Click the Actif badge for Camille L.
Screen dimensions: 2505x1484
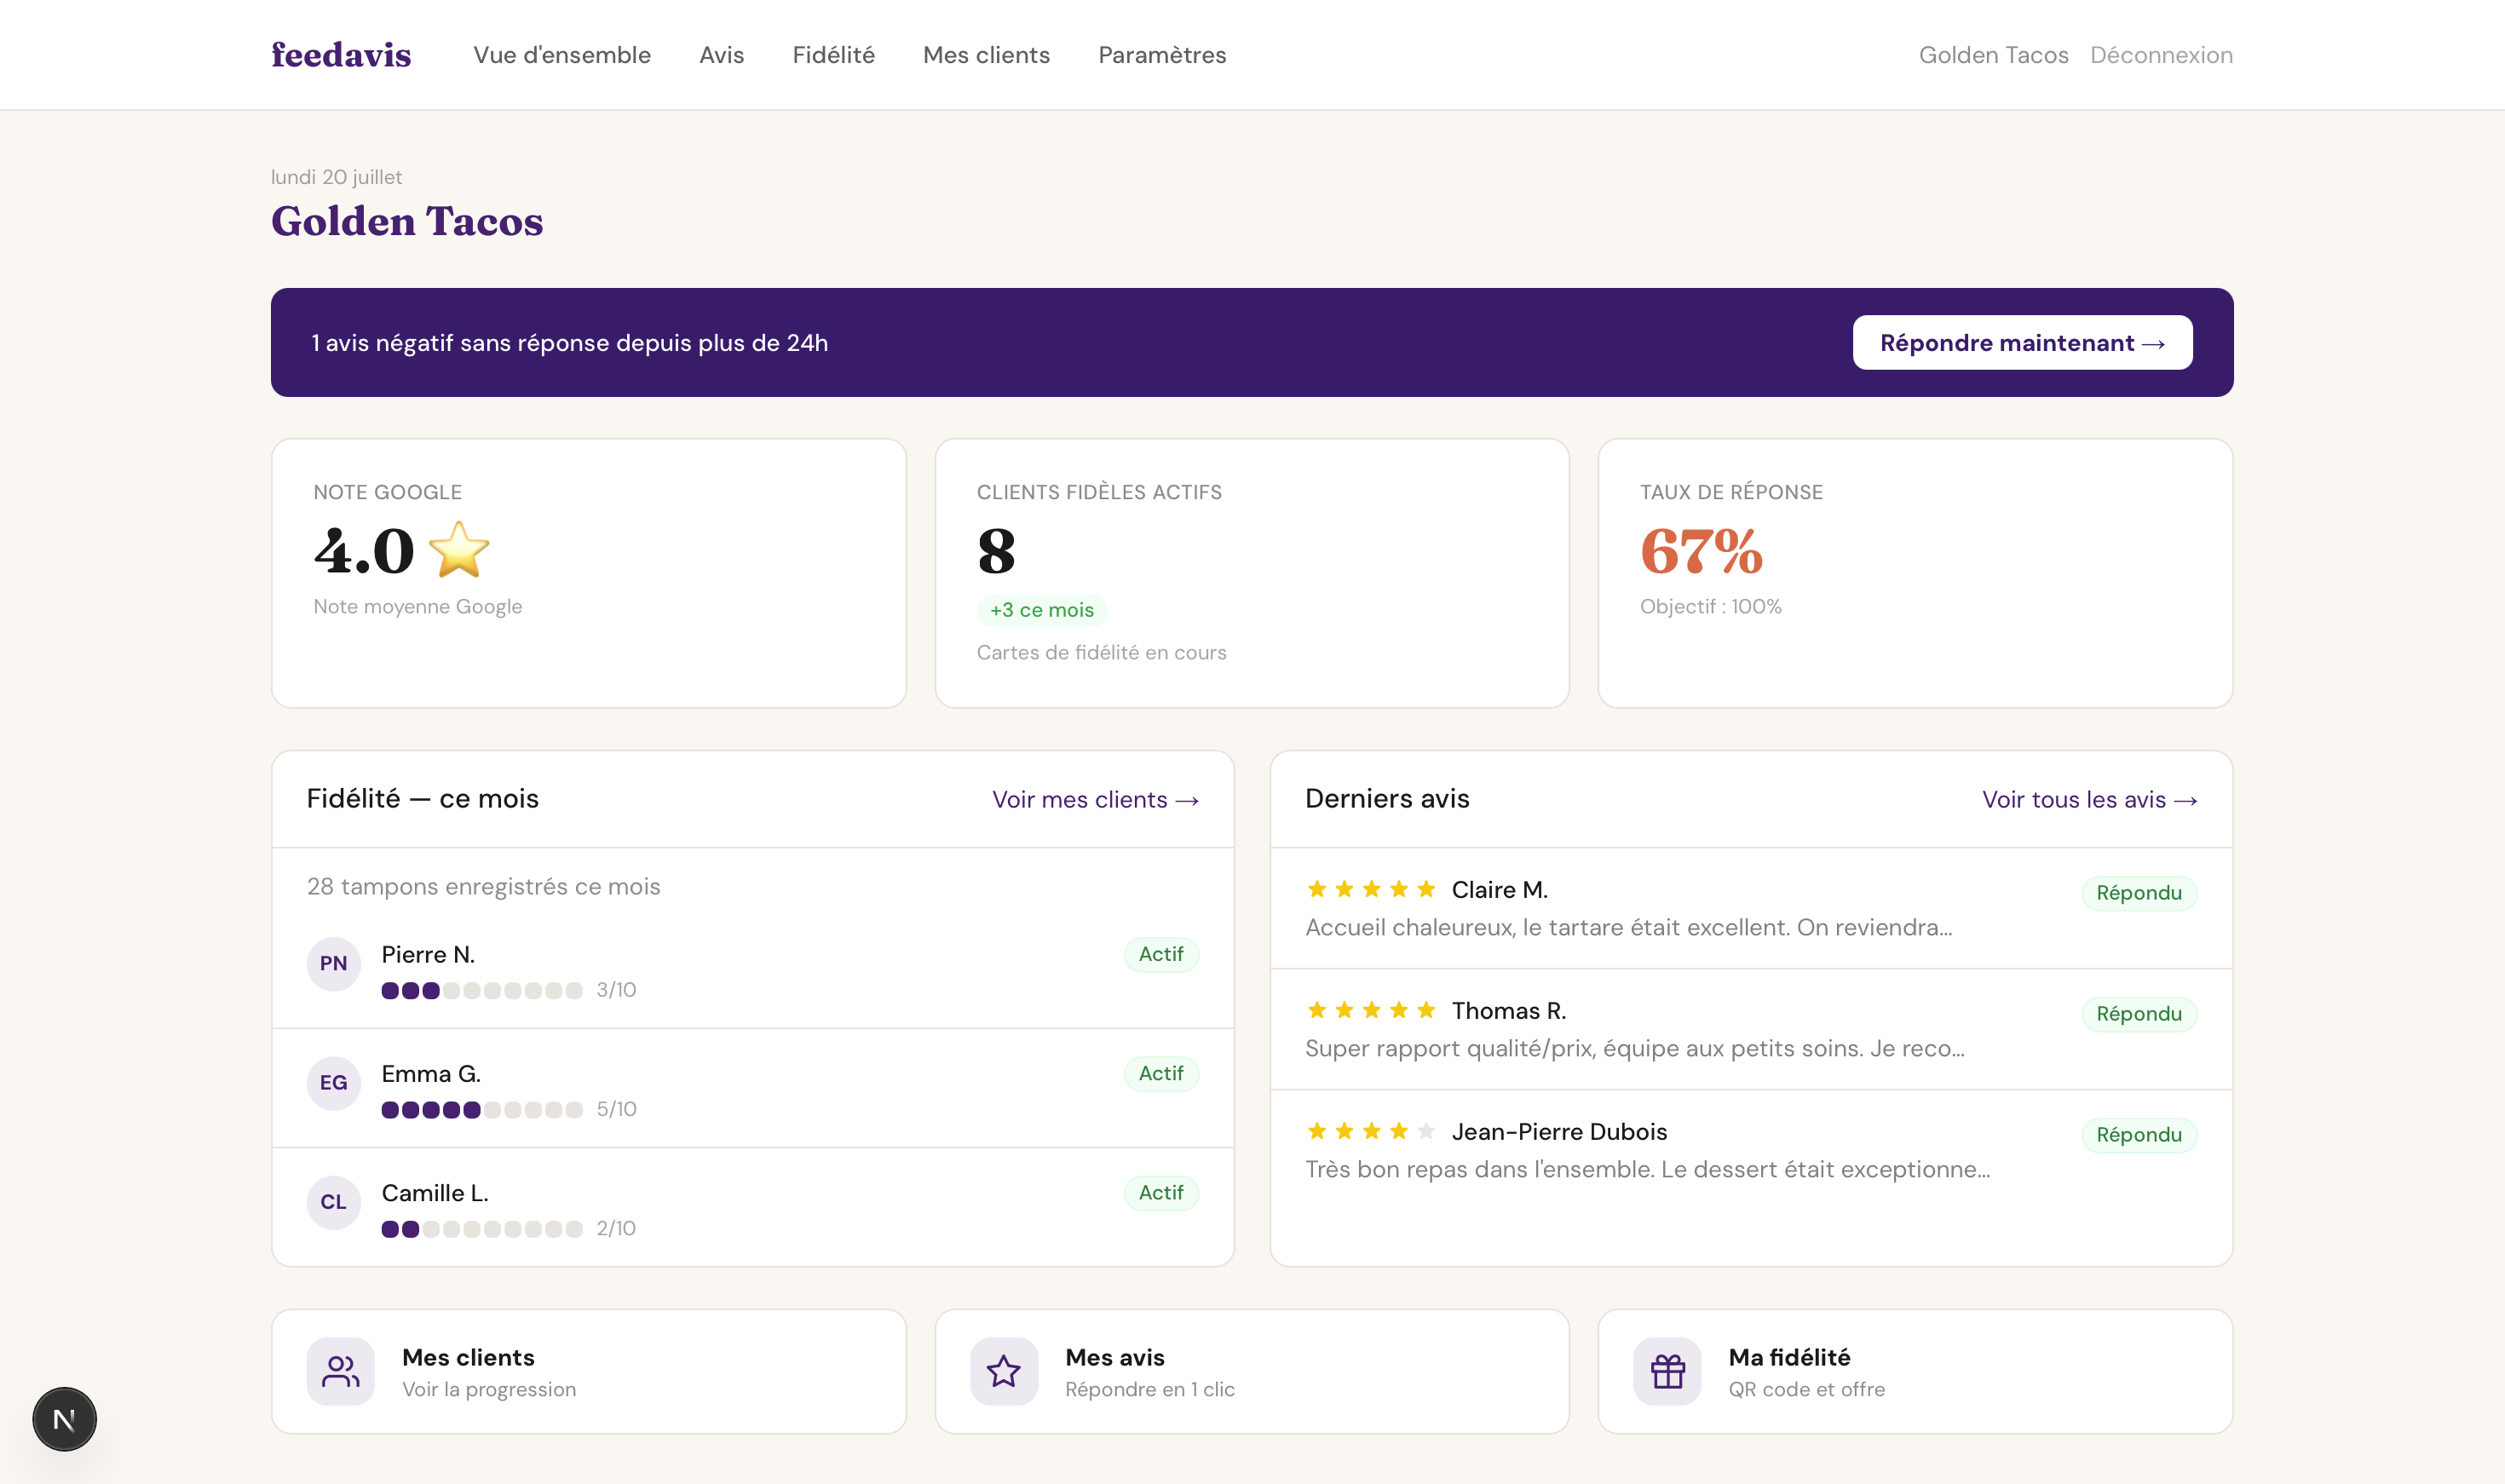pos(1161,1192)
